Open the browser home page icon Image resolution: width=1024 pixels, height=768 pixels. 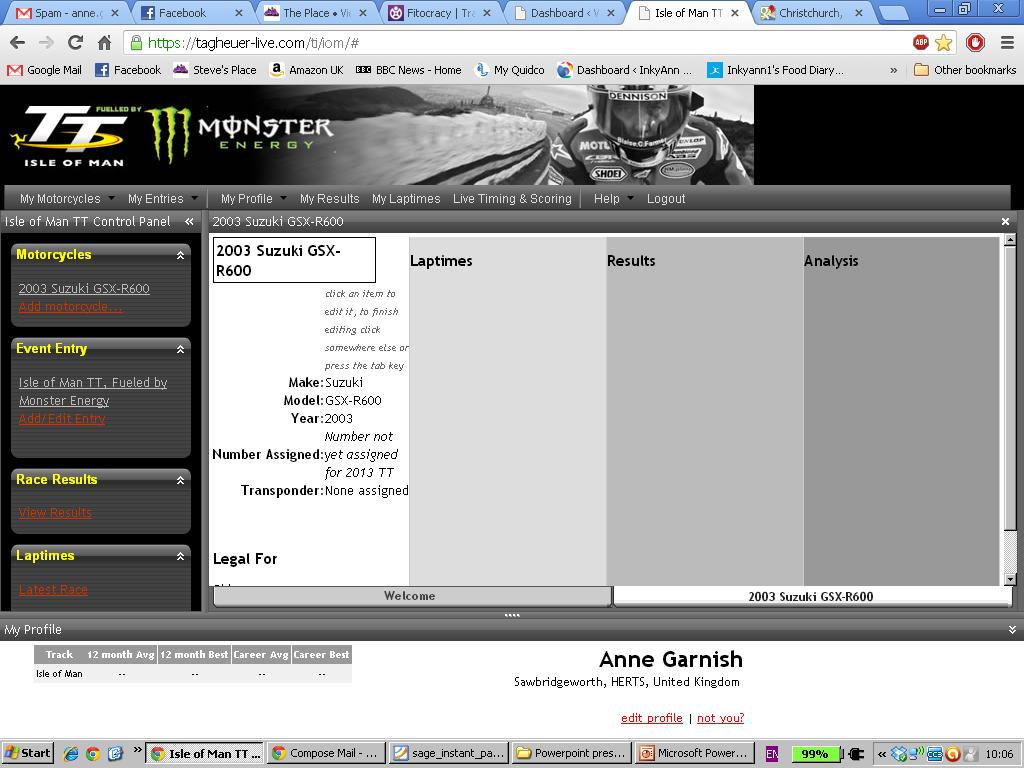click(x=104, y=43)
